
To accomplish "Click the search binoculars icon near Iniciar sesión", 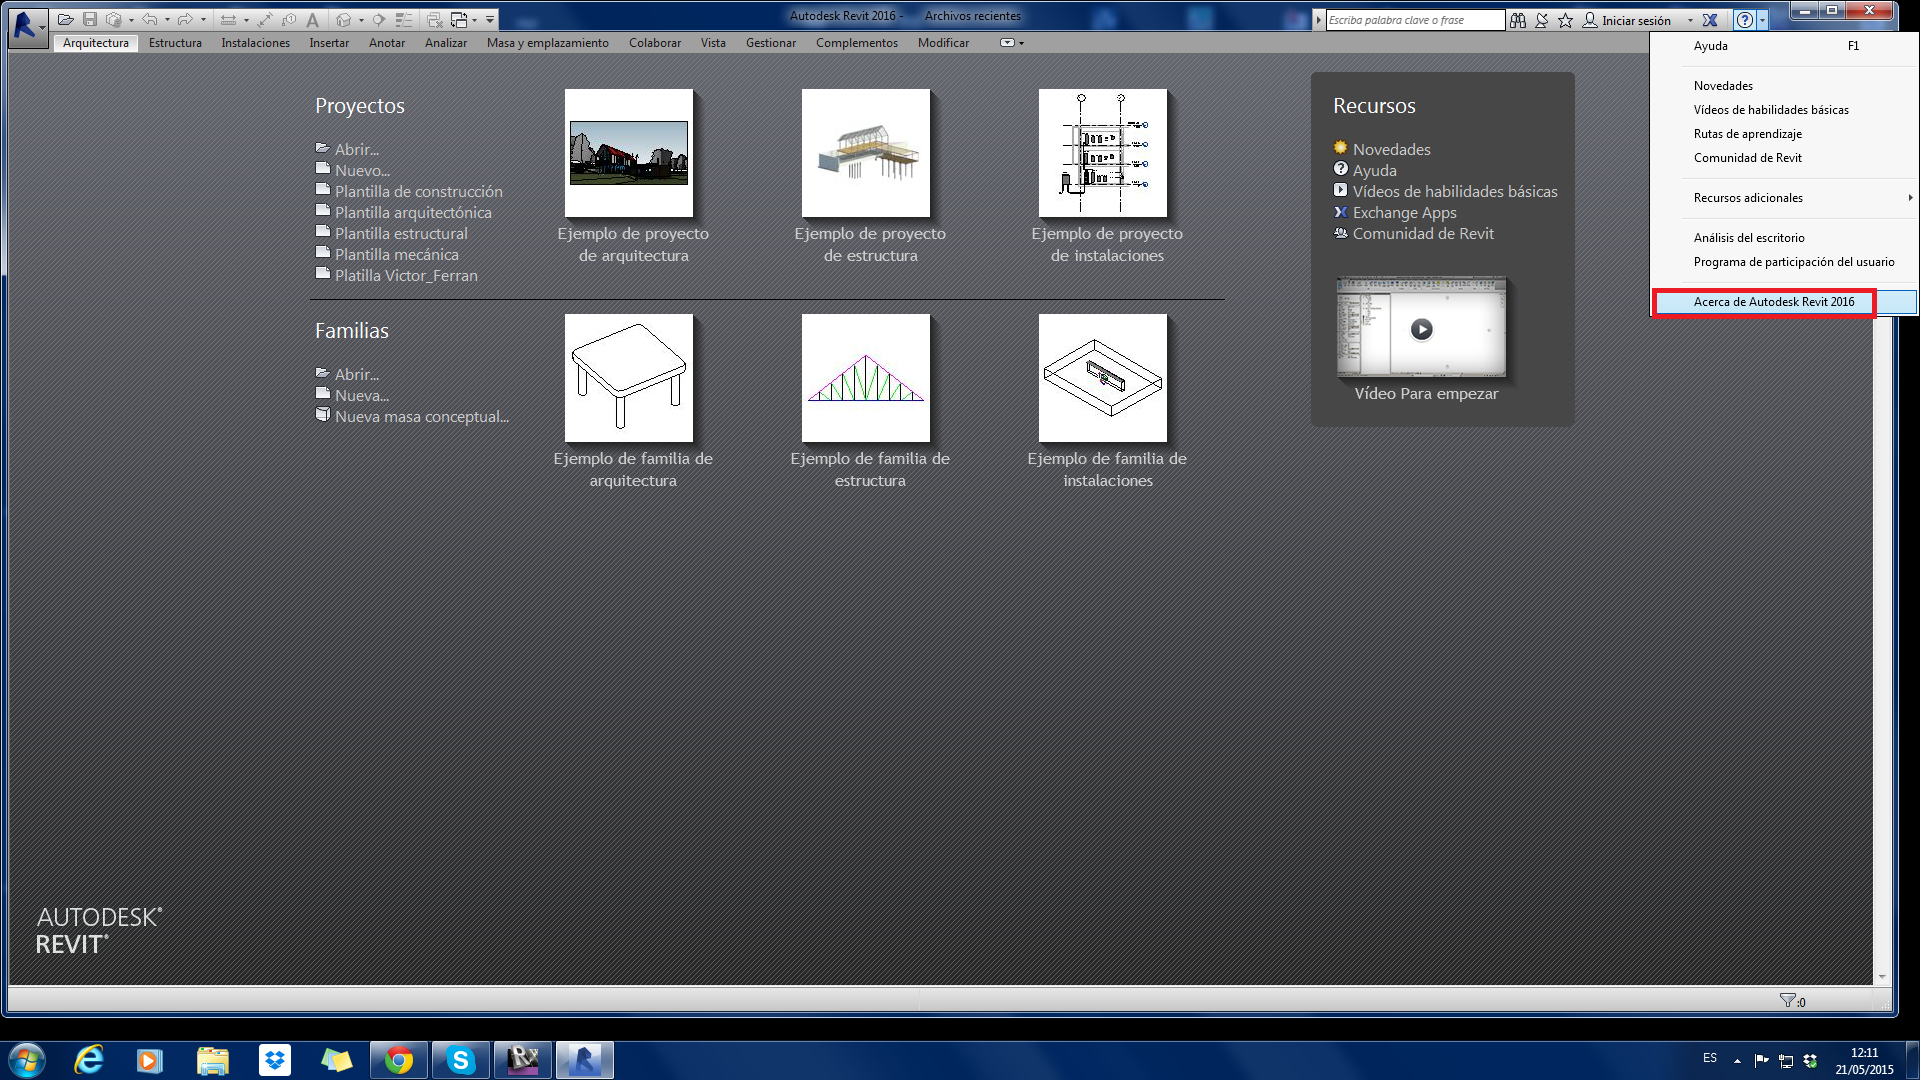I will coord(1519,19).
